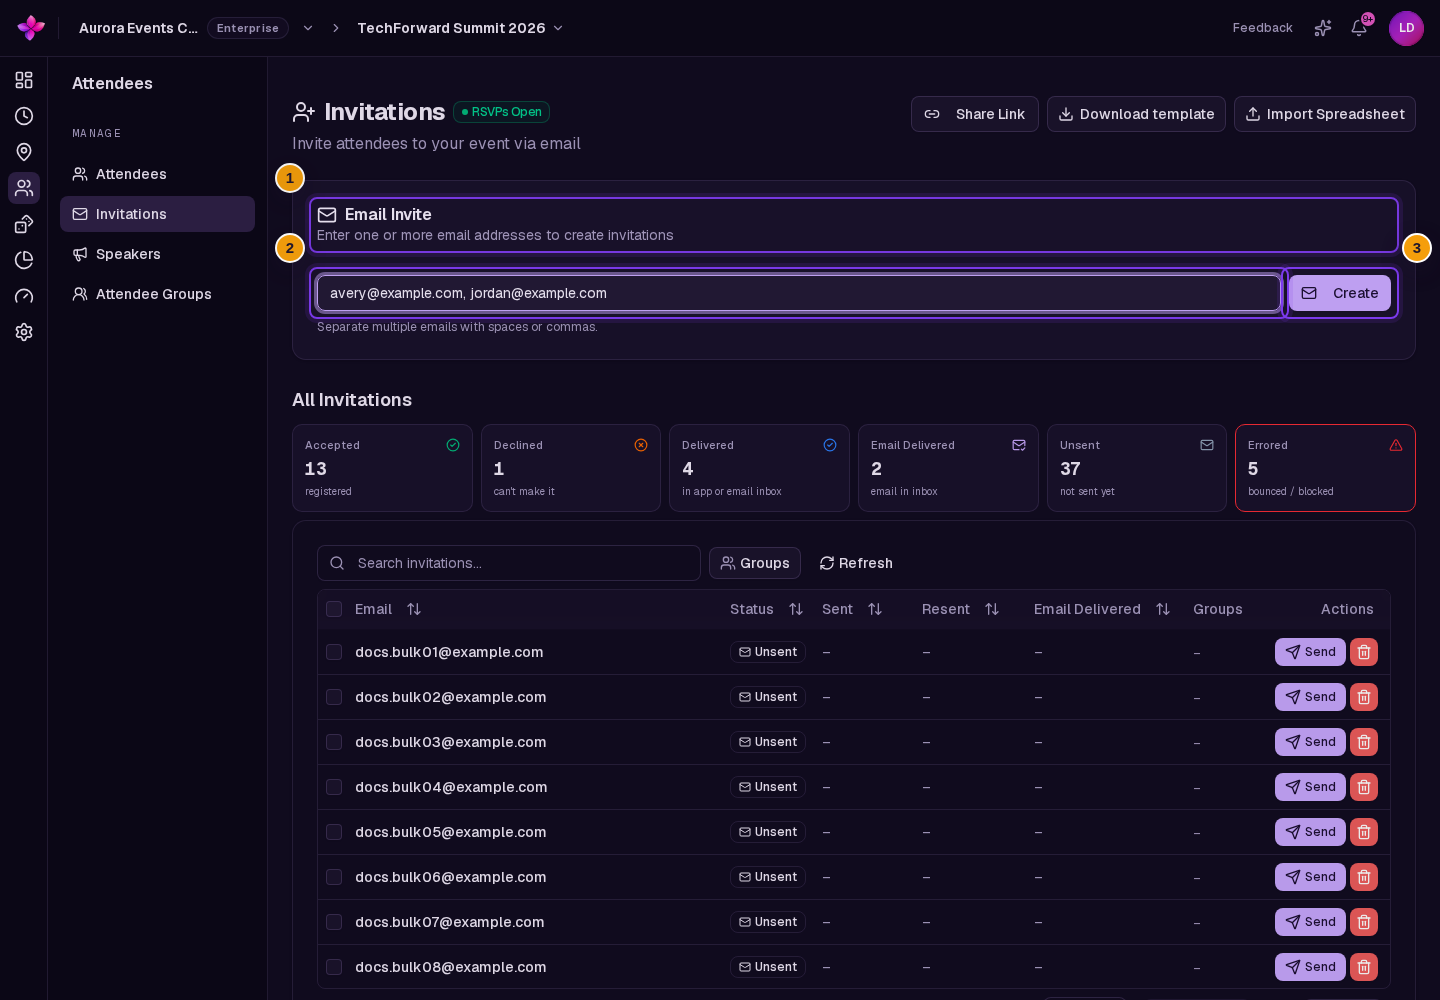Open Attendee Groups in the Manage menu
The height and width of the screenshot is (1000, 1440).
(x=157, y=294)
